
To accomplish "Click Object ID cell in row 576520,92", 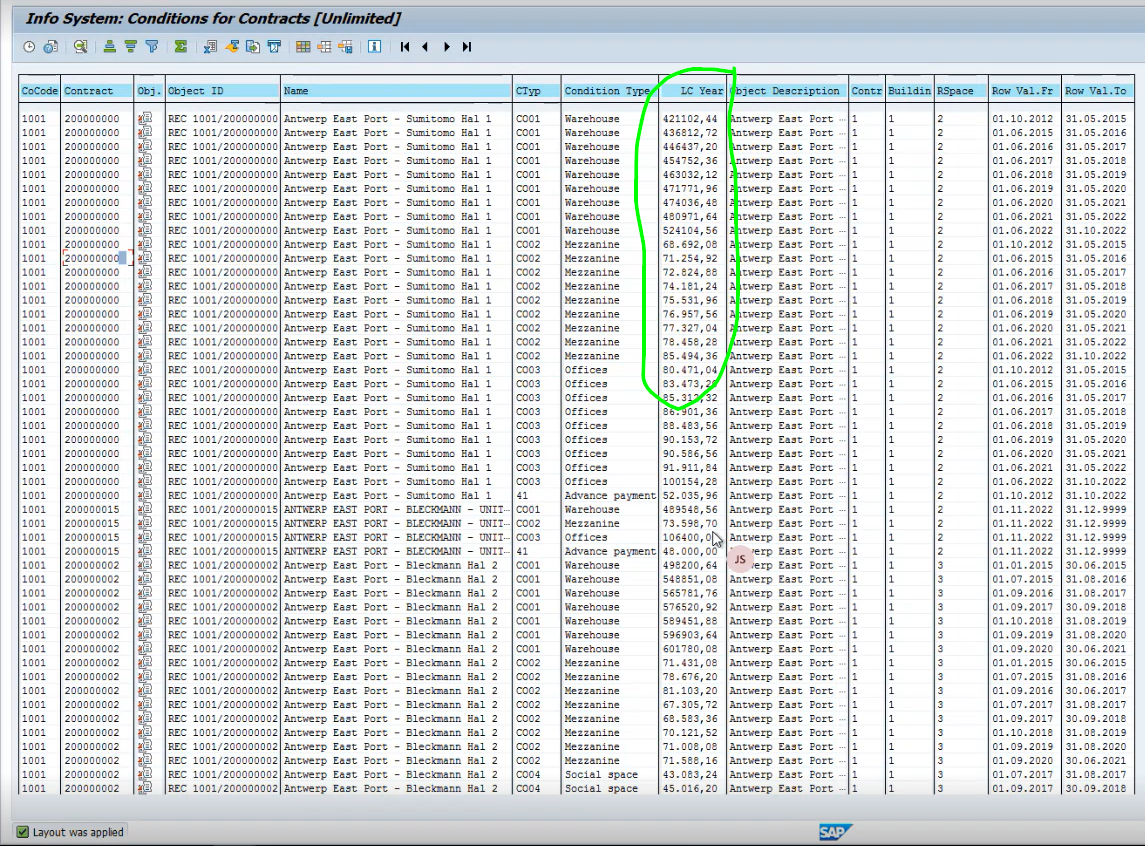I will 223,607.
